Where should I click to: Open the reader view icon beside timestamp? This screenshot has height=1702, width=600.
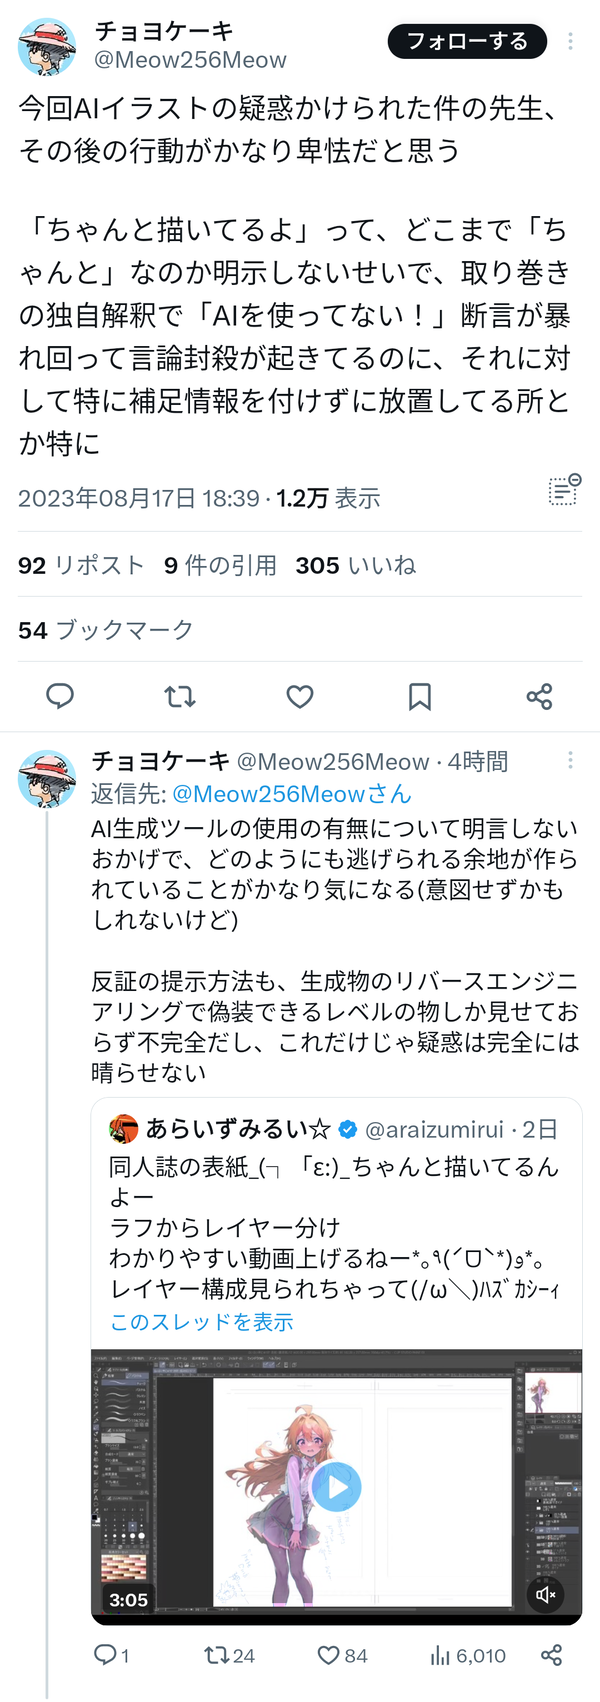(x=565, y=490)
